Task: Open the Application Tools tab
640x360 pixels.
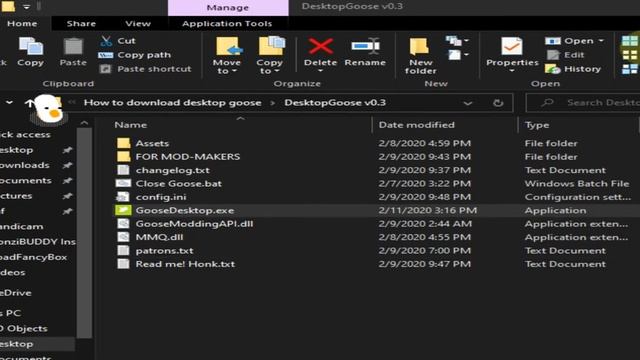Action: [227, 24]
